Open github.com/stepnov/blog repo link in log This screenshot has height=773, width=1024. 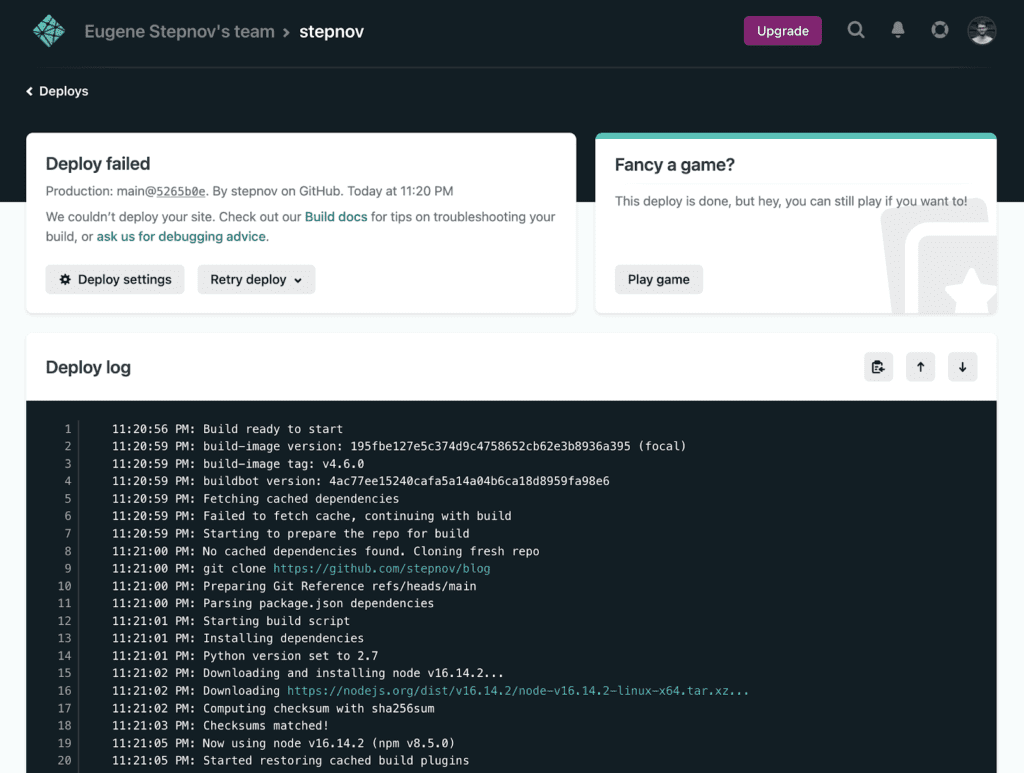[381, 569]
